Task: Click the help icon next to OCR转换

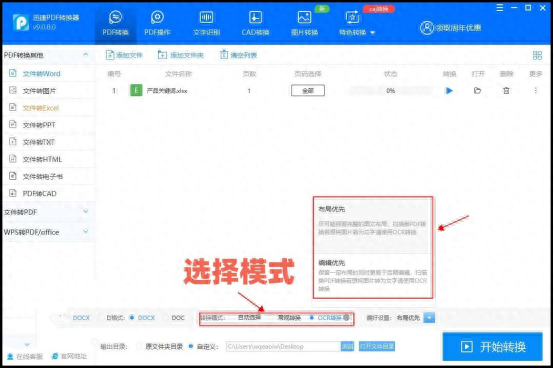Action: click(x=346, y=317)
